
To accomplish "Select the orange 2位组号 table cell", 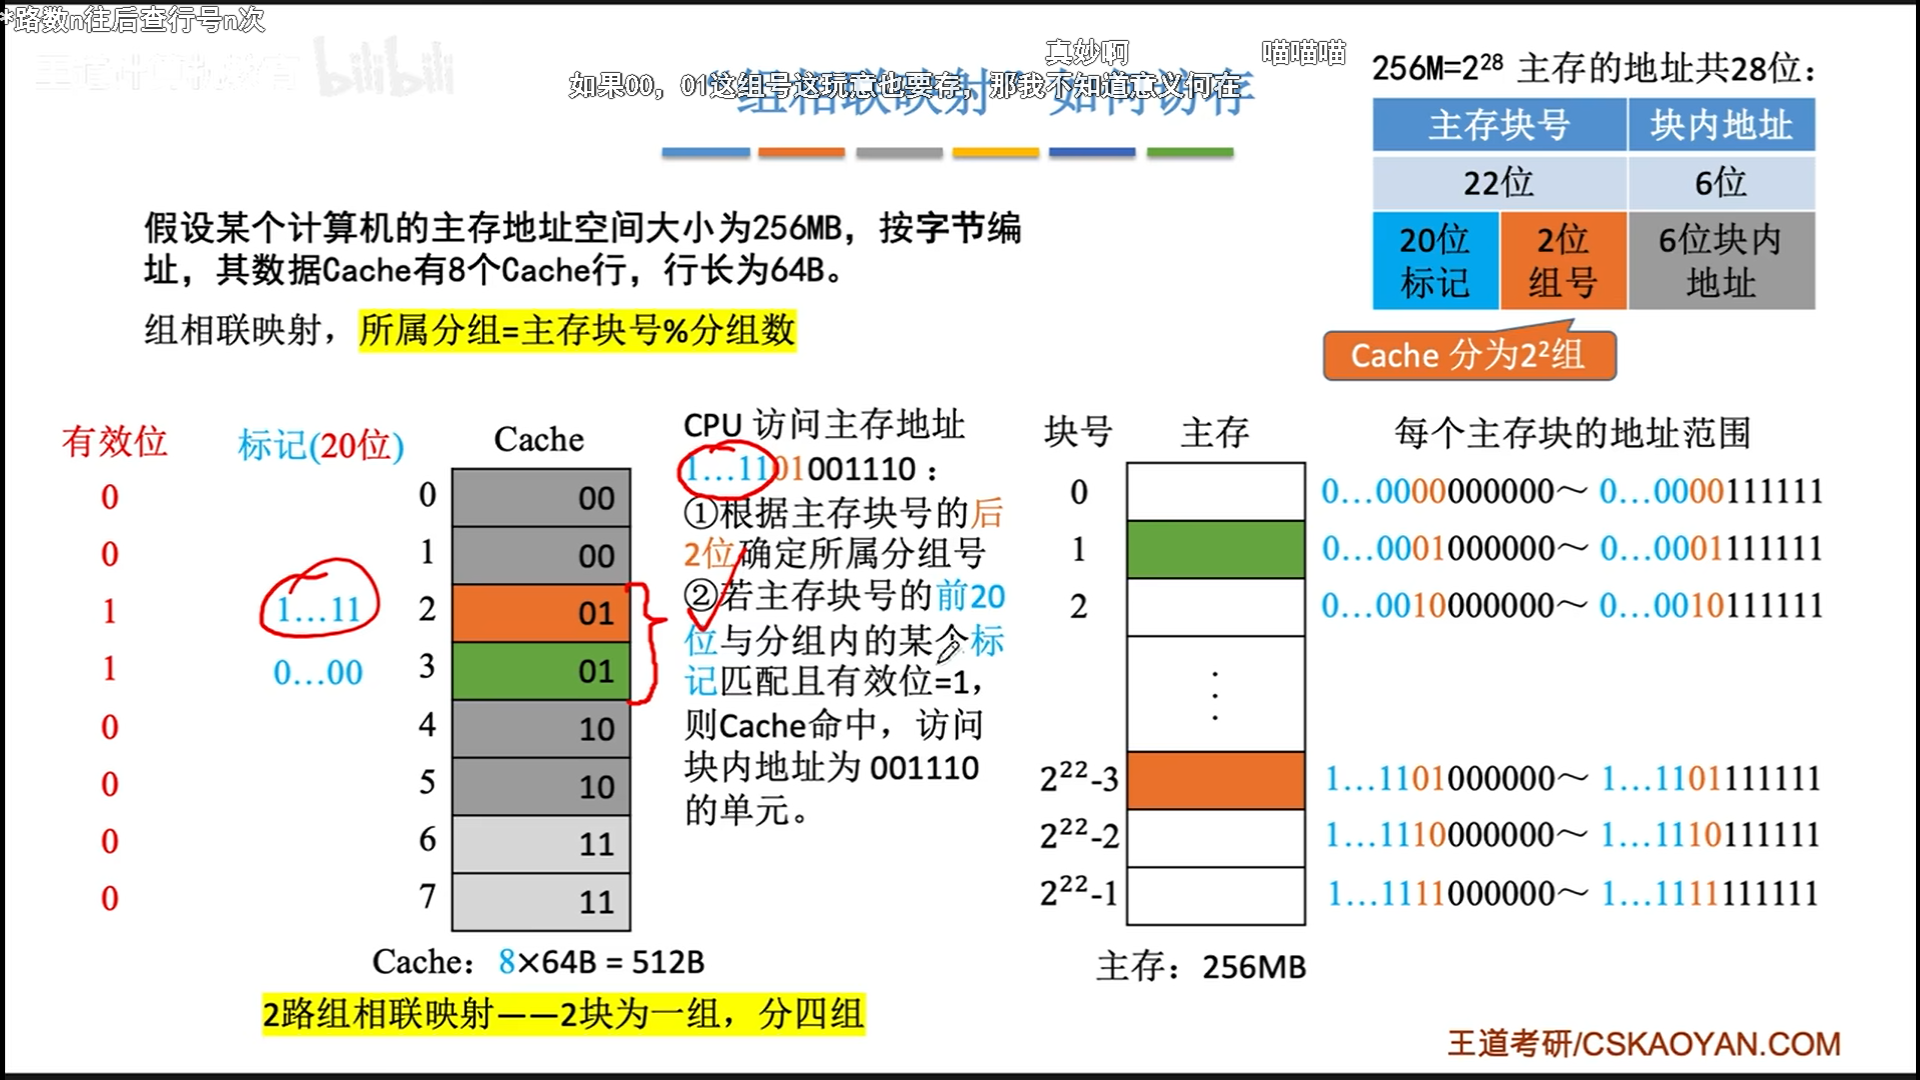I will pos(1562,261).
